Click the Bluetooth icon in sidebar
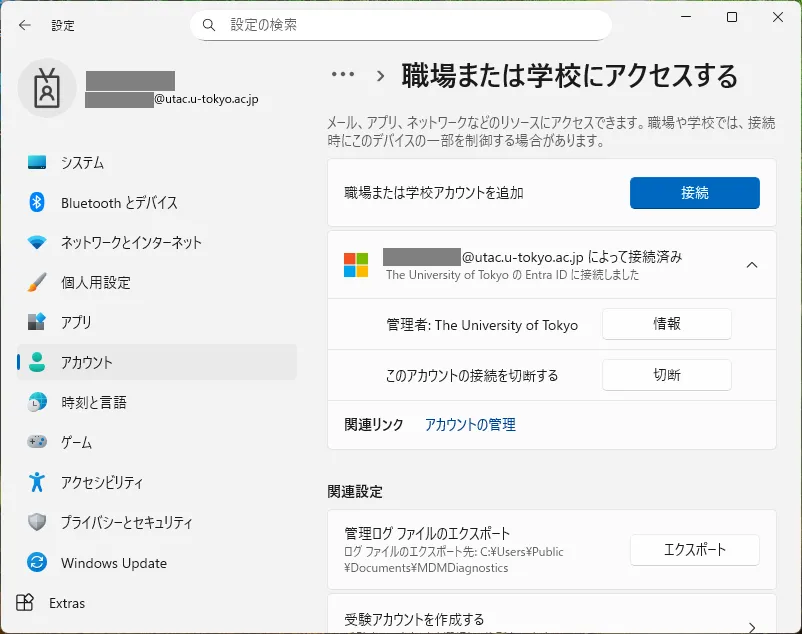The height and width of the screenshot is (634, 802). (x=37, y=202)
